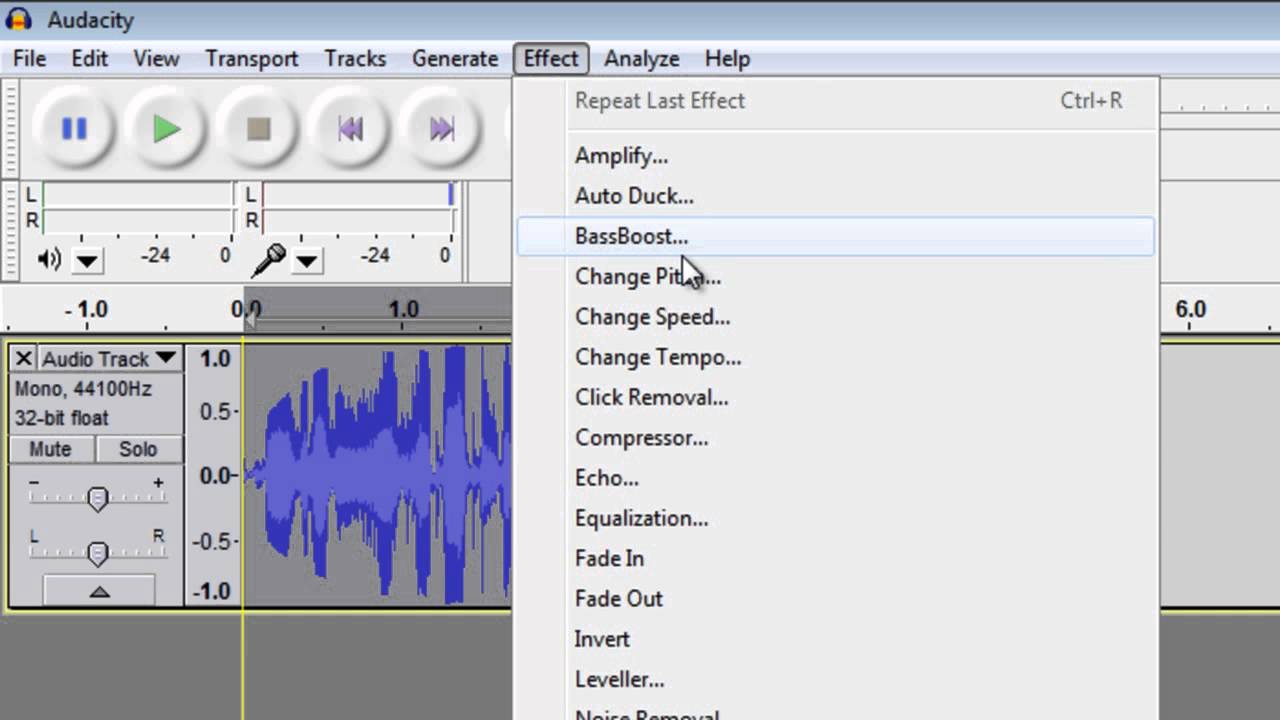Click the Audacity title bar icon
The image size is (1280, 720).
pos(18,19)
